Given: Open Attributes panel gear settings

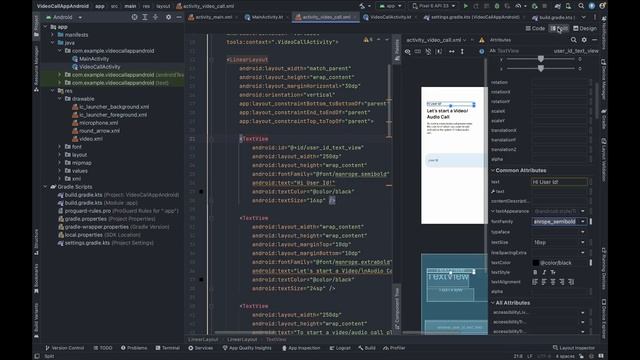Looking at the screenshot, I should (x=584, y=40).
